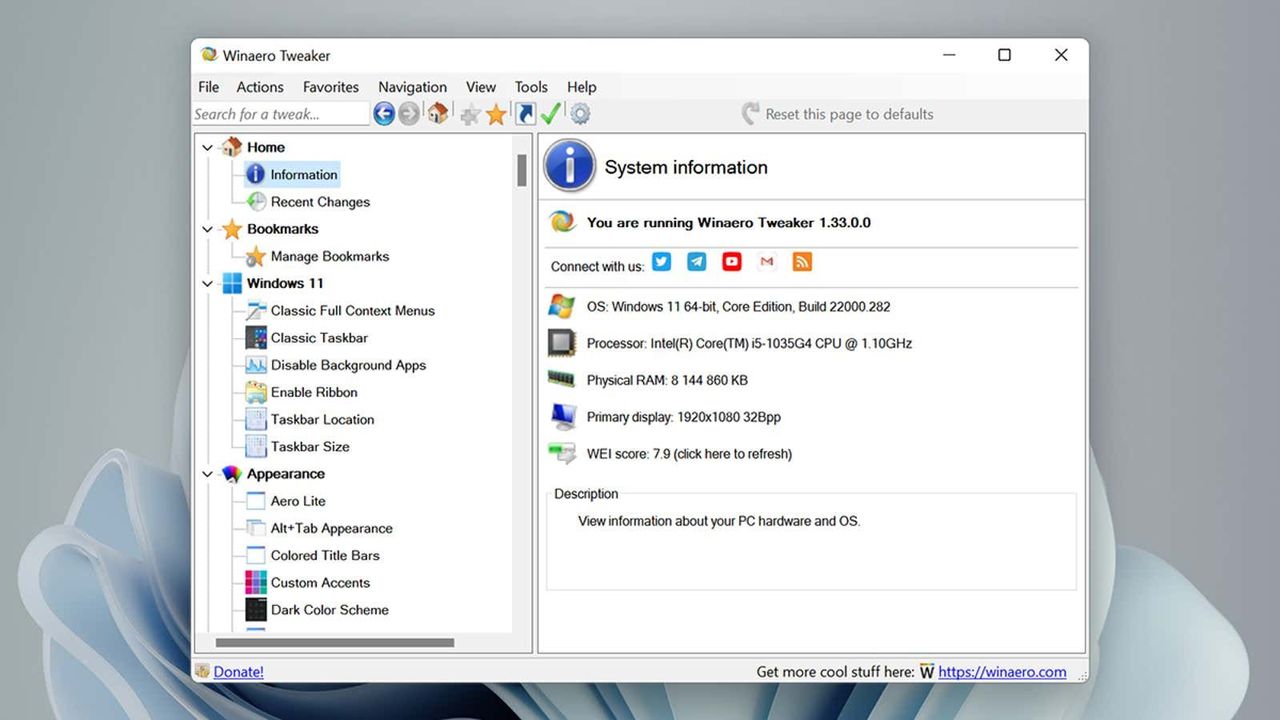Image resolution: width=1280 pixels, height=720 pixels.
Task: Open the Gmail connect icon
Action: pos(767,262)
